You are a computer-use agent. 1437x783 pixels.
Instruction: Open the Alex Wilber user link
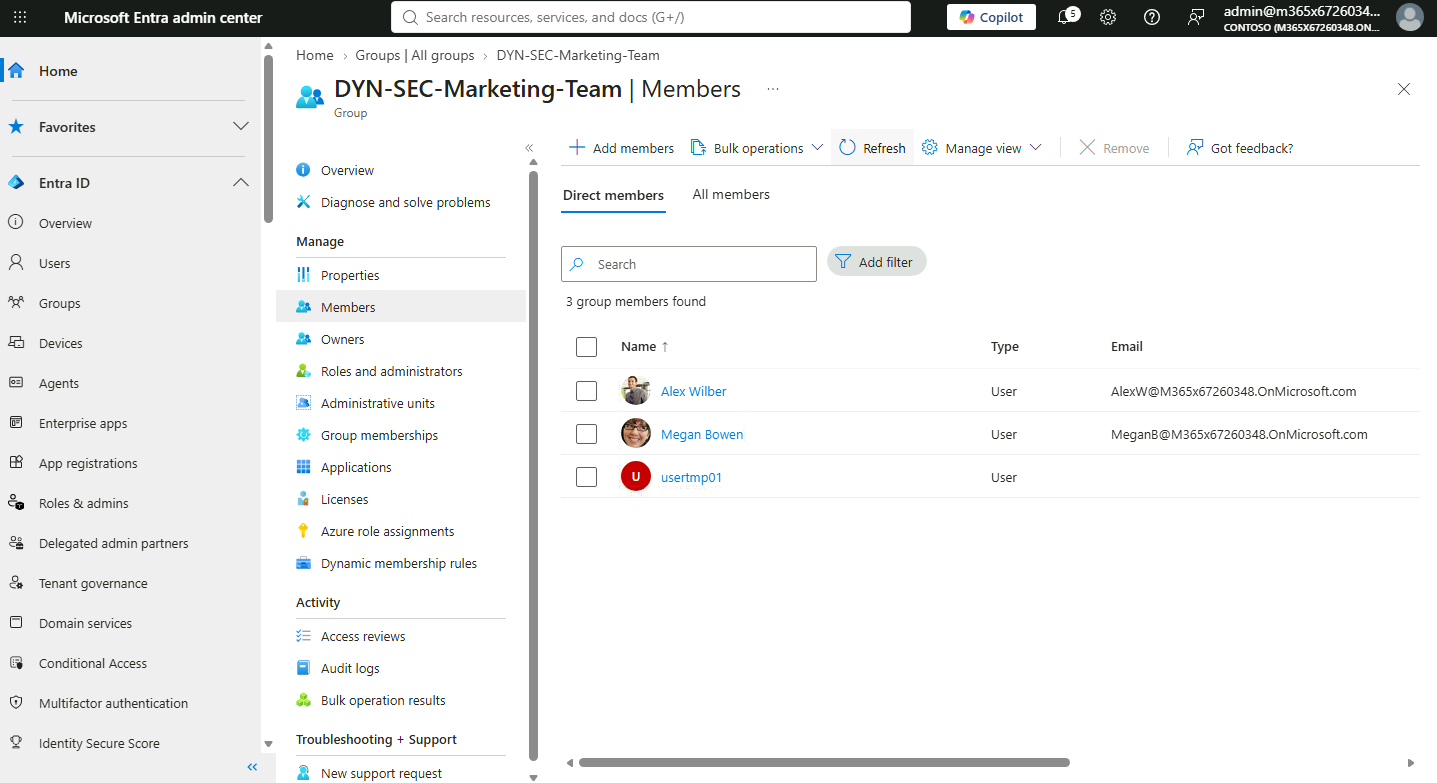coord(693,391)
